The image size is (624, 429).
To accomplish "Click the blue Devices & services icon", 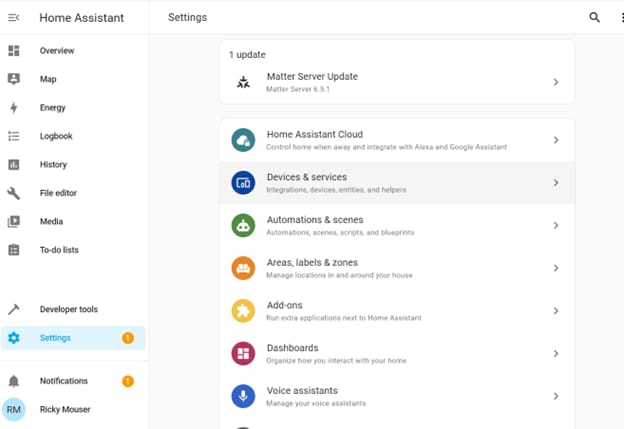I will [x=243, y=183].
